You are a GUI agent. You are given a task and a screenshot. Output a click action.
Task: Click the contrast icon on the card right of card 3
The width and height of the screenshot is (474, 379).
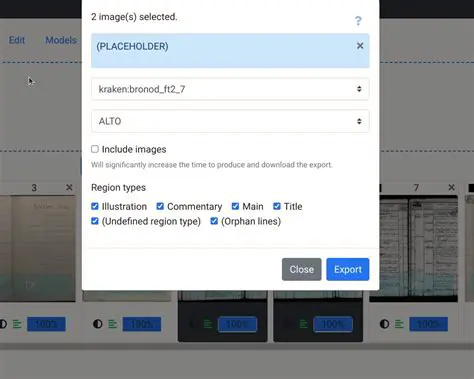pos(98,324)
